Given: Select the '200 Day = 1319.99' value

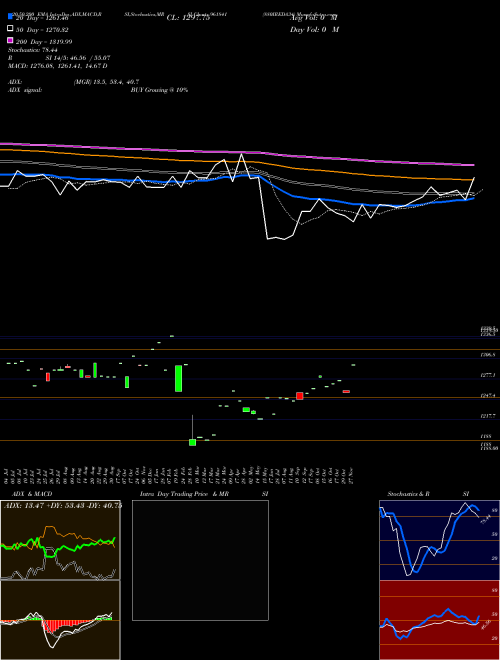Looking at the screenshot, I should [44, 42].
